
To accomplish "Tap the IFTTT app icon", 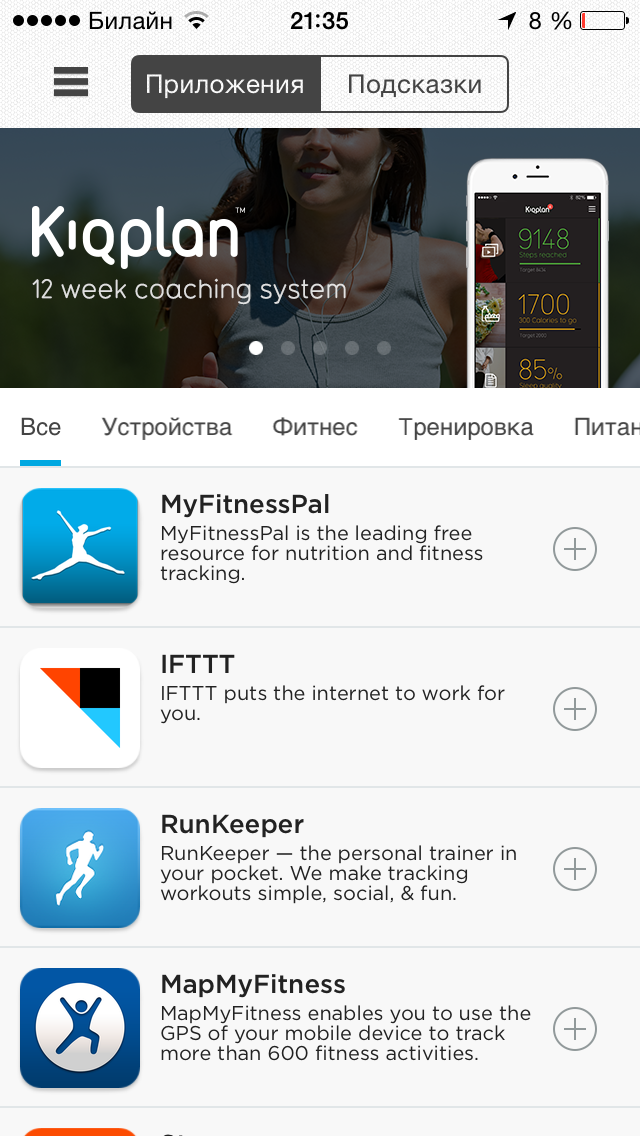I will [80, 708].
